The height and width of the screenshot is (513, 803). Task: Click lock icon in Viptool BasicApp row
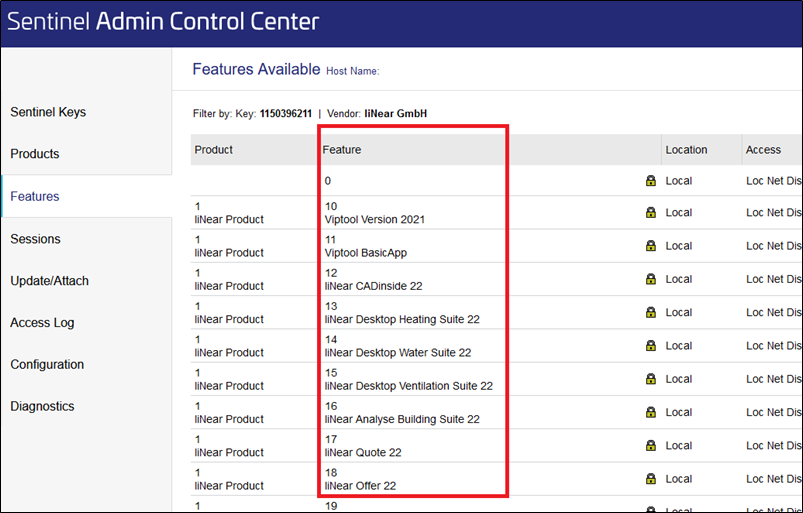(x=650, y=245)
